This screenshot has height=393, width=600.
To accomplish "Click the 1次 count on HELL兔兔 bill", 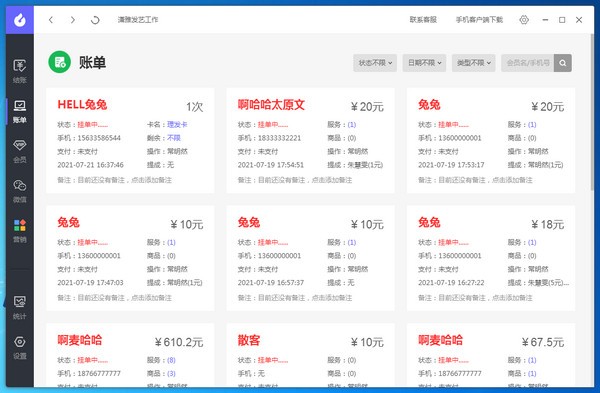I will (194, 107).
